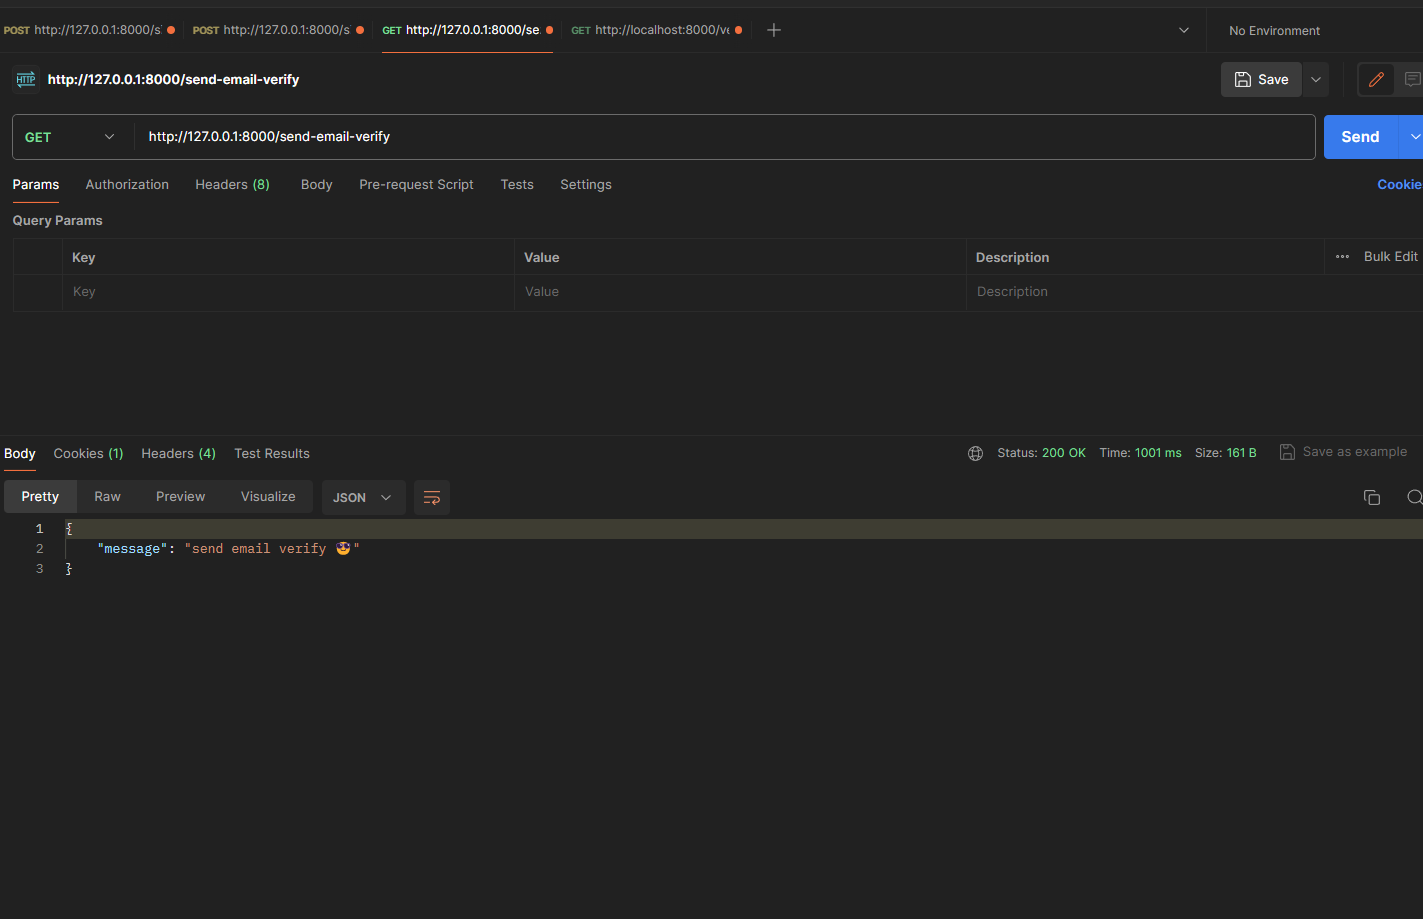Screen dimensions: 1423x919
Task: Open the tabs overflow chevron
Action: click(x=1184, y=30)
